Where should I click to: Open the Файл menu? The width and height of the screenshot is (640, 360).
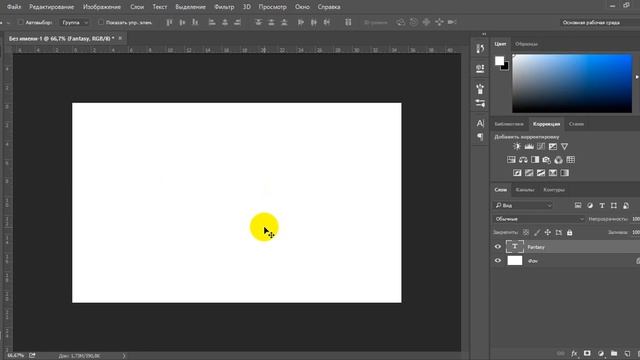[x=14, y=7]
